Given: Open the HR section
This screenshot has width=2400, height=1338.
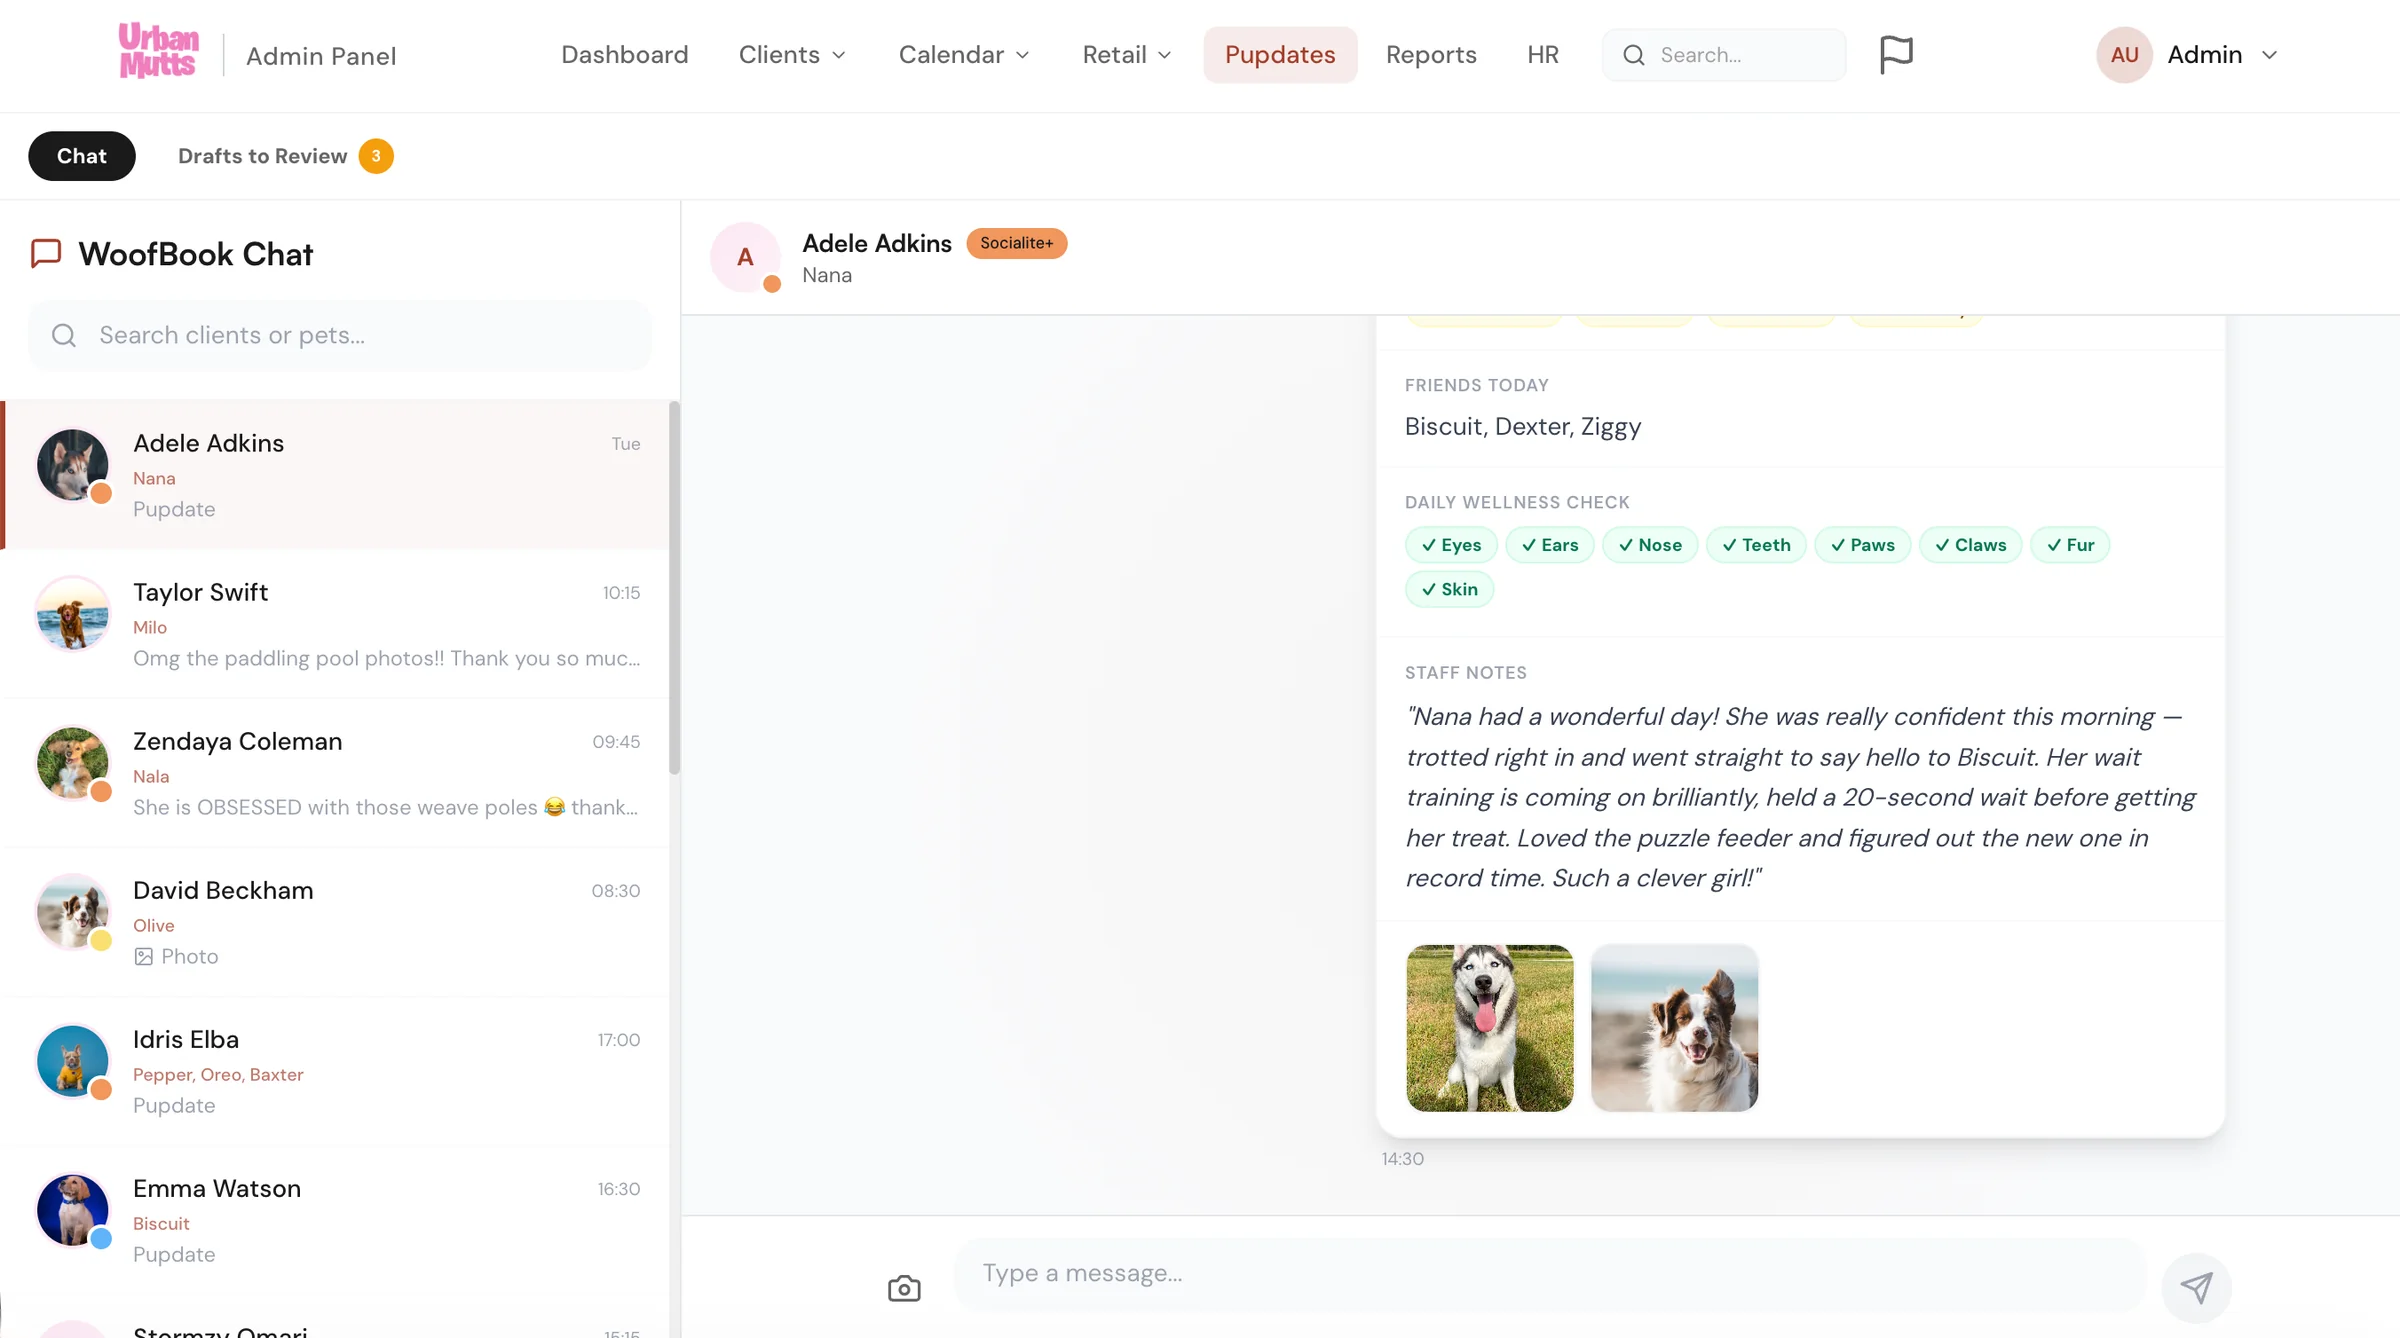Looking at the screenshot, I should click(x=1543, y=55).
